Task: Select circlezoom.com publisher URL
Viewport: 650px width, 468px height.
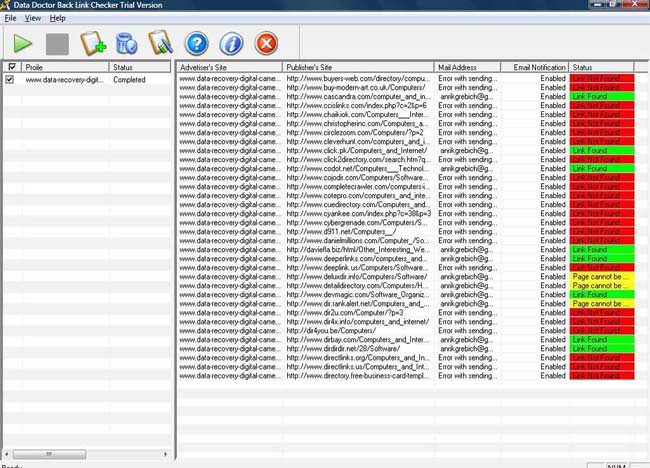Action: pyautogui.click(x=355, y=133)
